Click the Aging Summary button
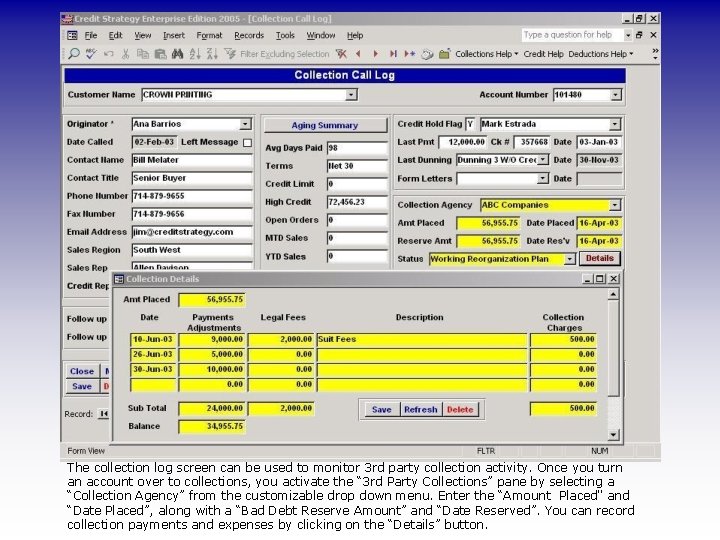Screen dimensions: 720x540 point(325,125)
